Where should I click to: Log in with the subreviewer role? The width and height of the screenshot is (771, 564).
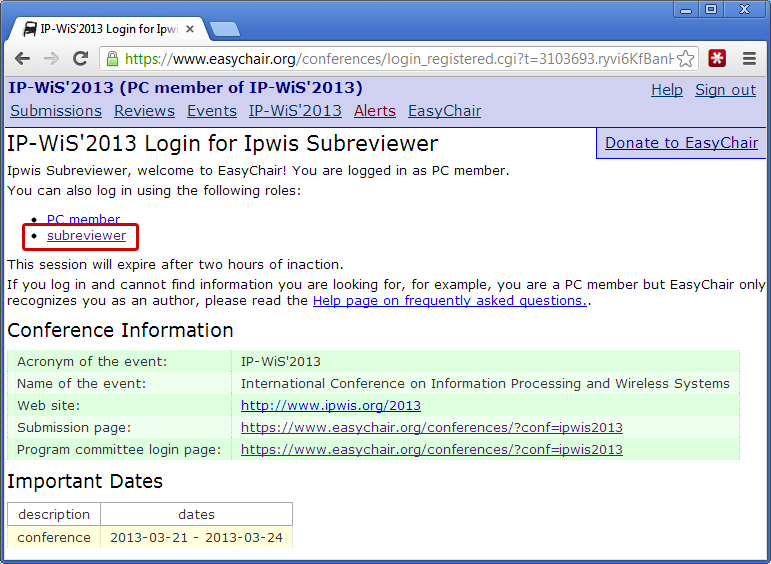[x=86, y=236]
